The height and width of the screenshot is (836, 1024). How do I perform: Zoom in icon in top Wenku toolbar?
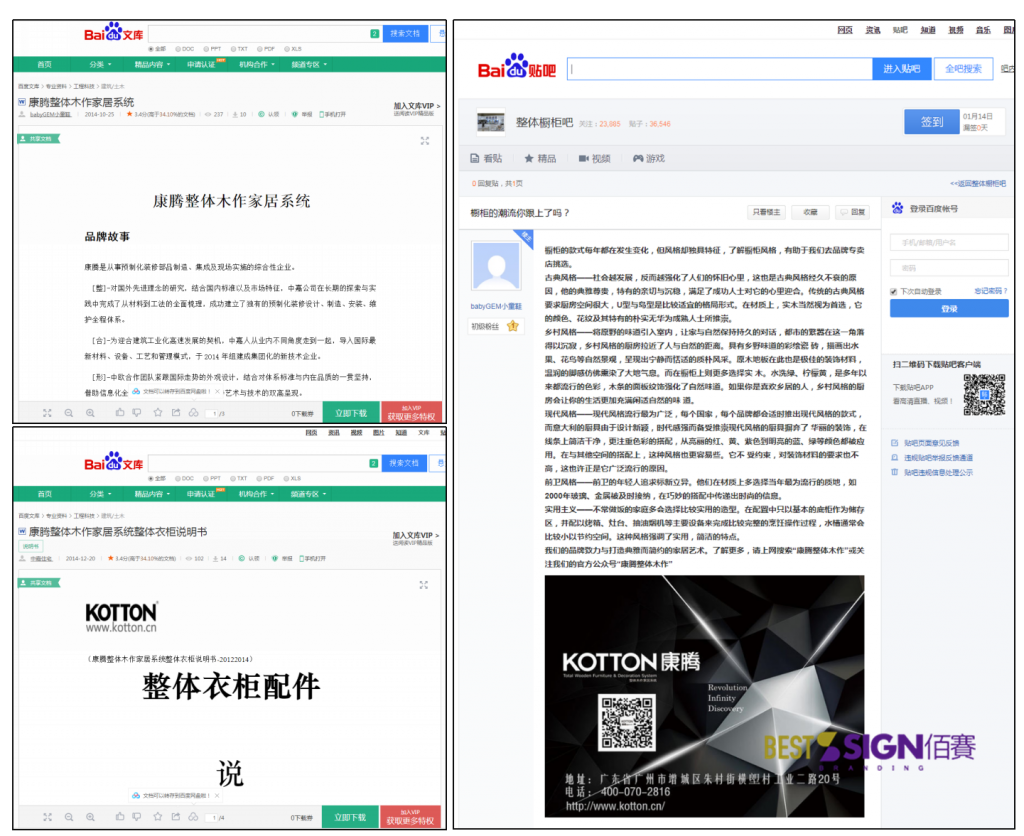click(90, 413)
